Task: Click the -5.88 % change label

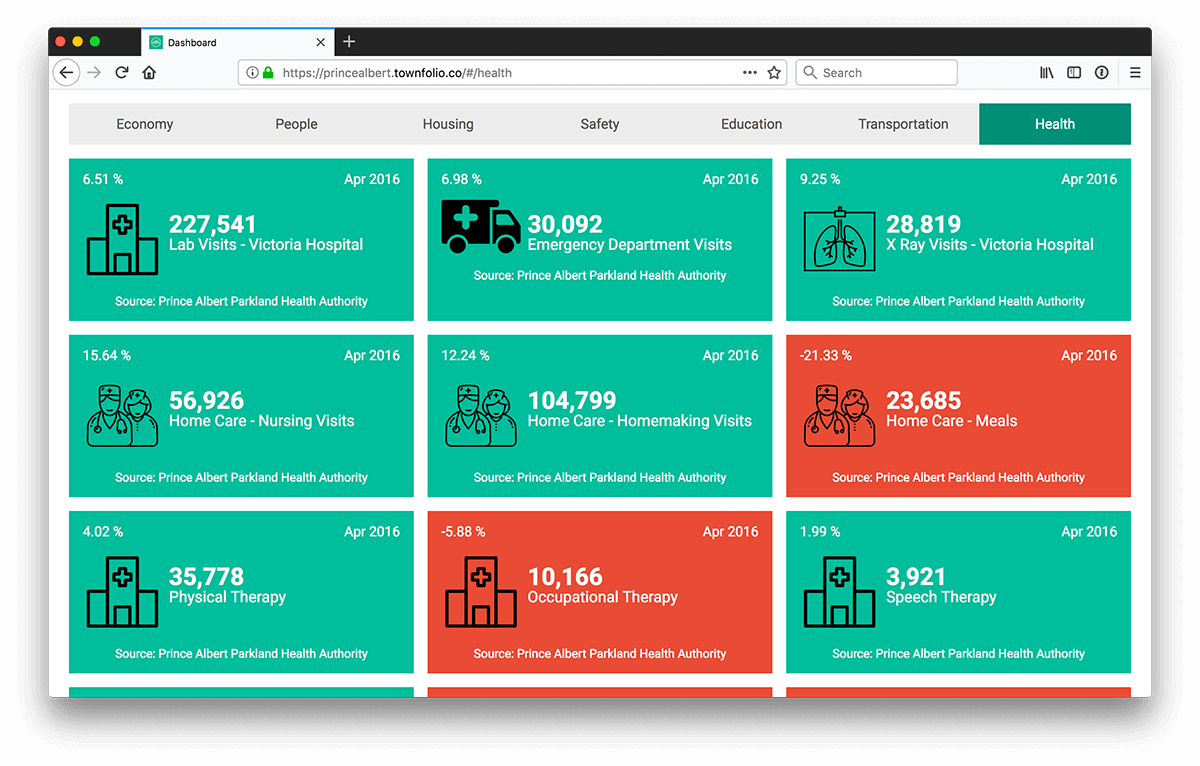Action: 463,531
